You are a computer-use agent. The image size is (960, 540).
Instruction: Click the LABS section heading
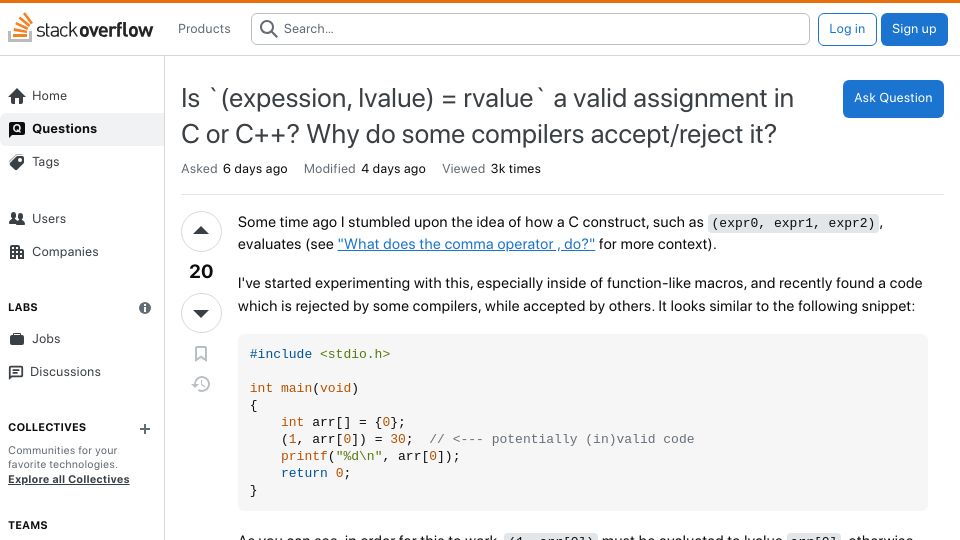[23, 307]
